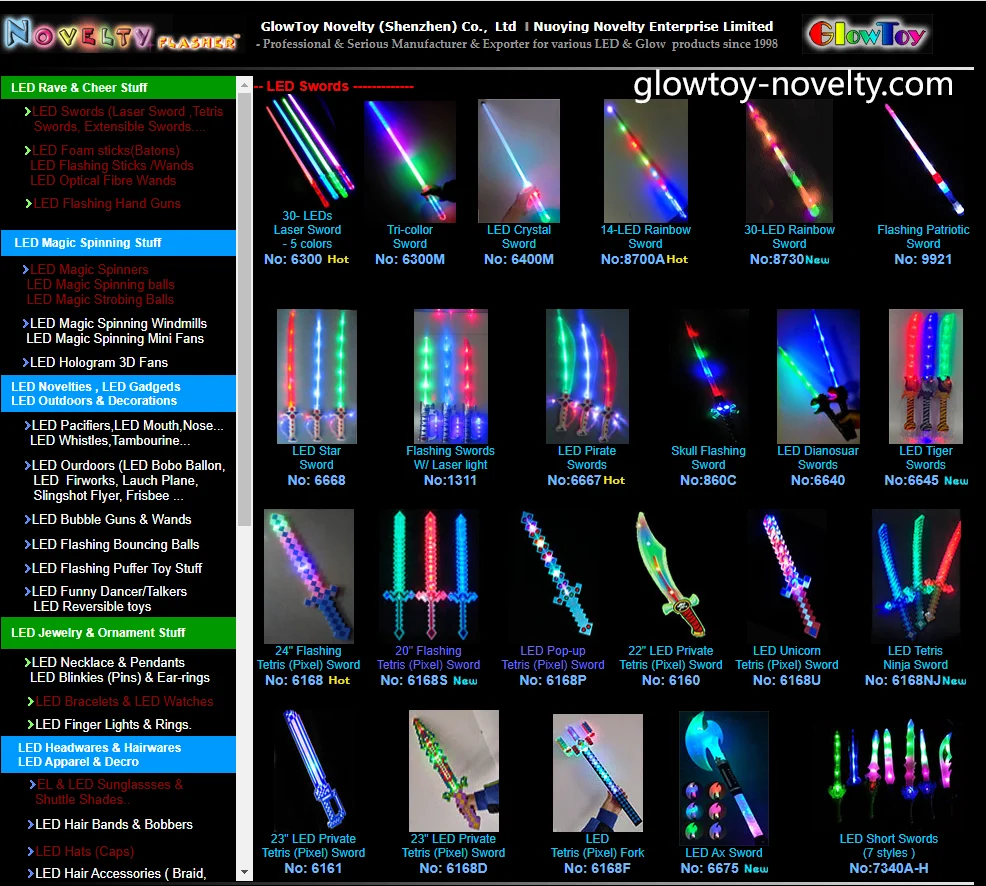Select LED Novelties, LED Gadgeds category header
The width and height of the screenshot is (986, 886).
118,394
